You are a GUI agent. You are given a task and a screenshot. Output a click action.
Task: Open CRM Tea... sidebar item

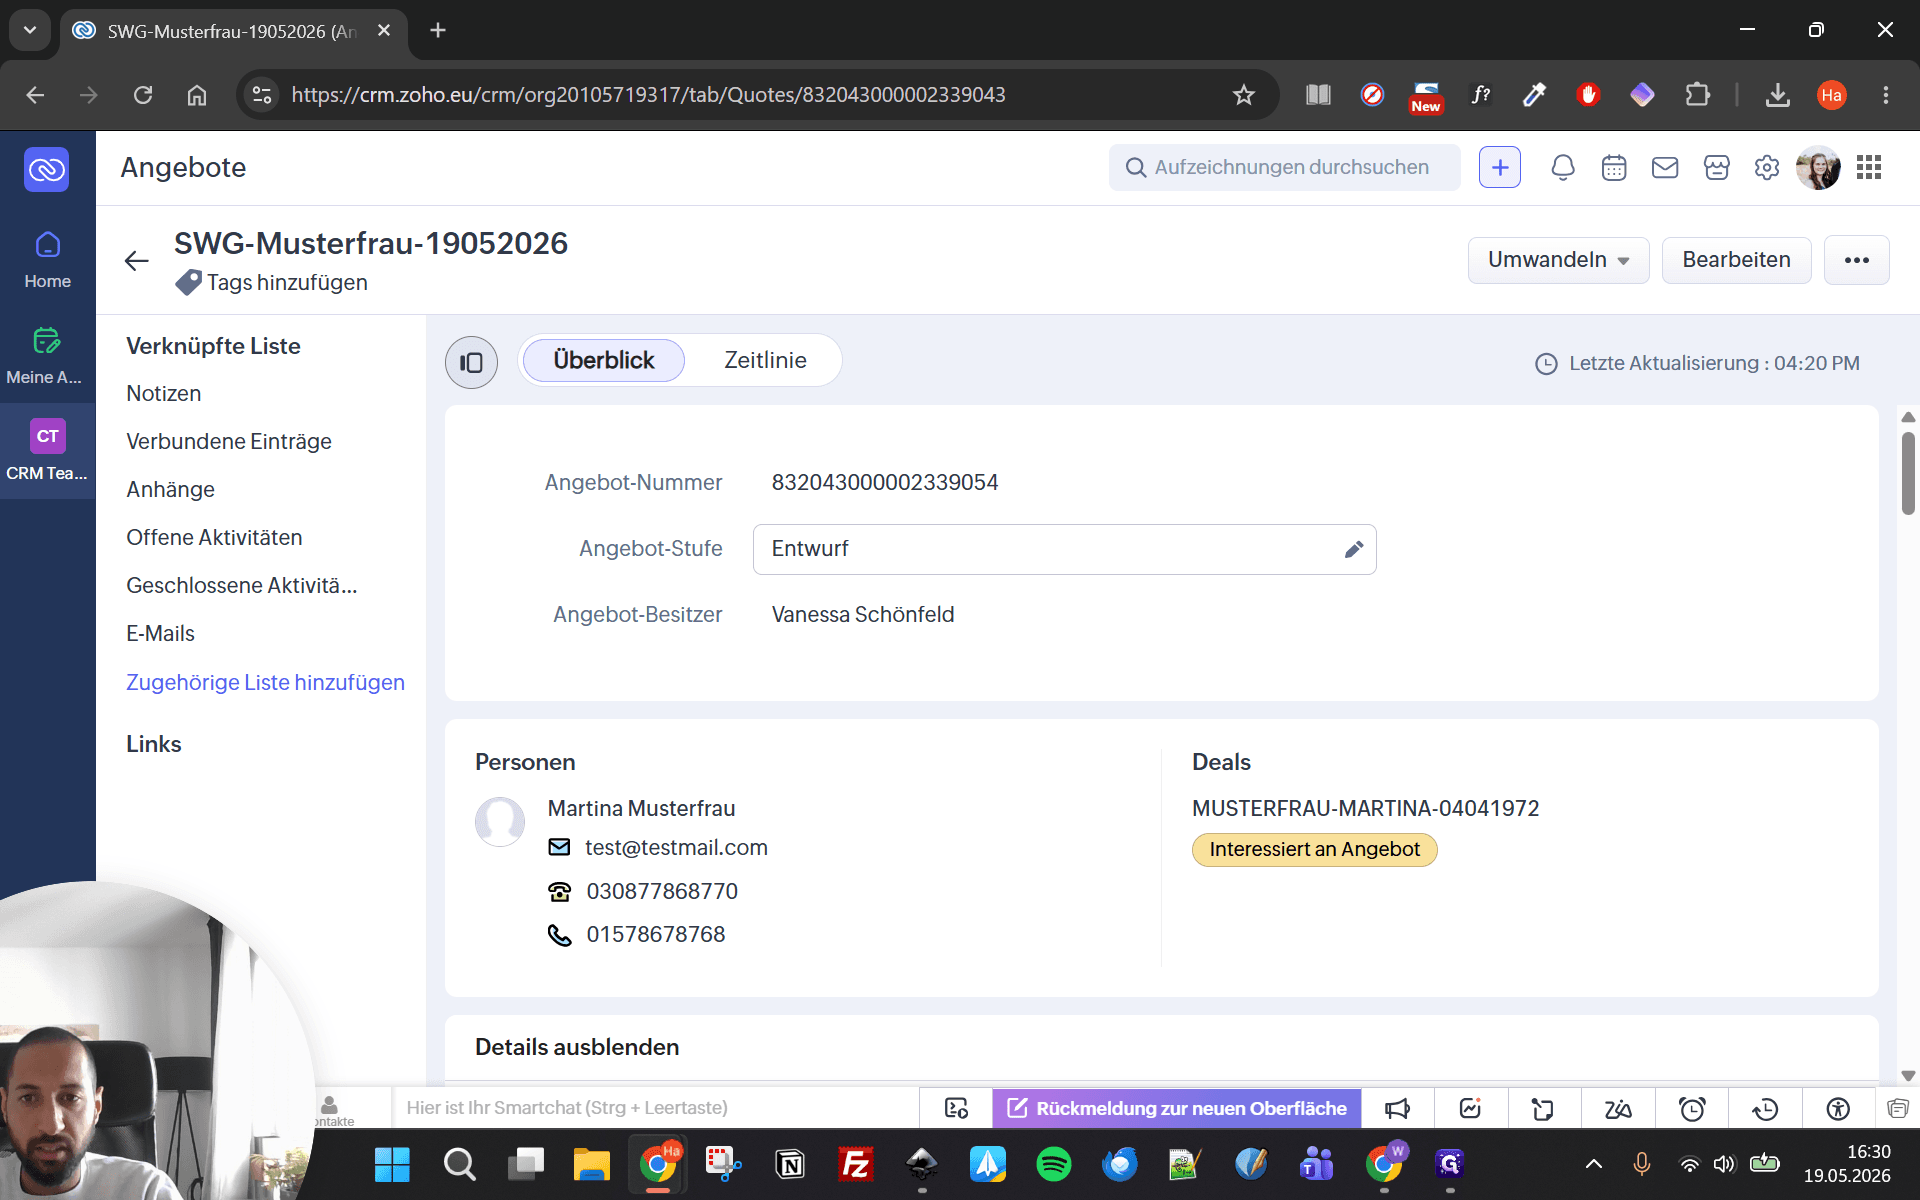click(47, 451)
